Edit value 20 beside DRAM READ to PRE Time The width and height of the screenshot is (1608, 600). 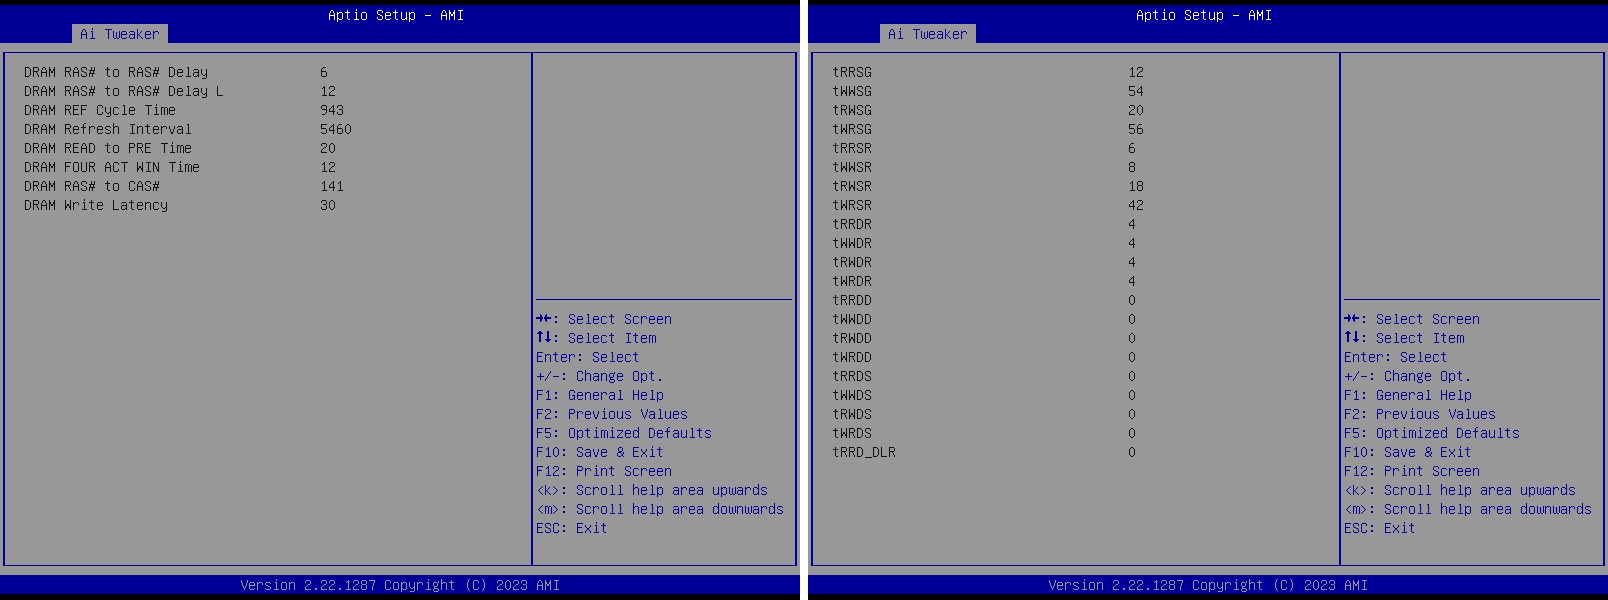click(328, 148)
